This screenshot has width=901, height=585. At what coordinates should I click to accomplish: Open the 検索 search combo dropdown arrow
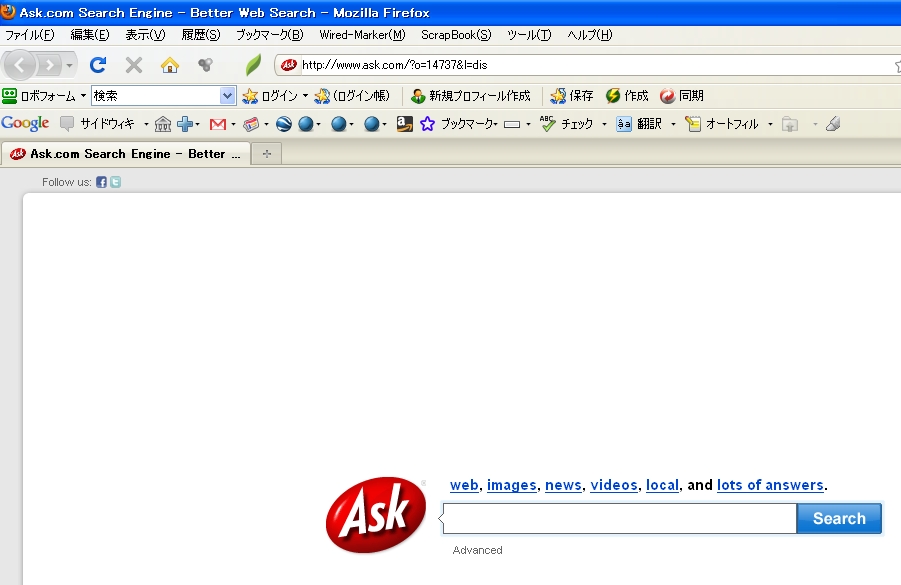click(x=228, y=96)
